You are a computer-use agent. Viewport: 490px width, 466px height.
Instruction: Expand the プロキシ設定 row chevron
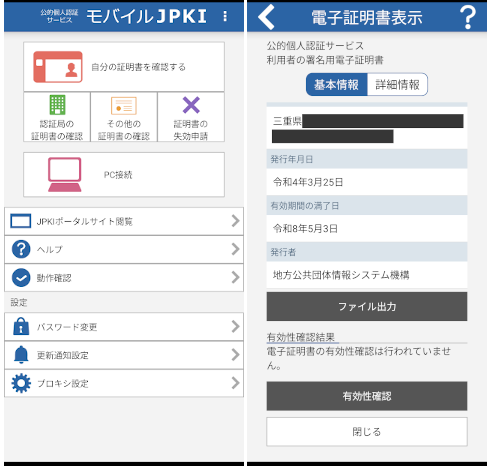point(235,383)
